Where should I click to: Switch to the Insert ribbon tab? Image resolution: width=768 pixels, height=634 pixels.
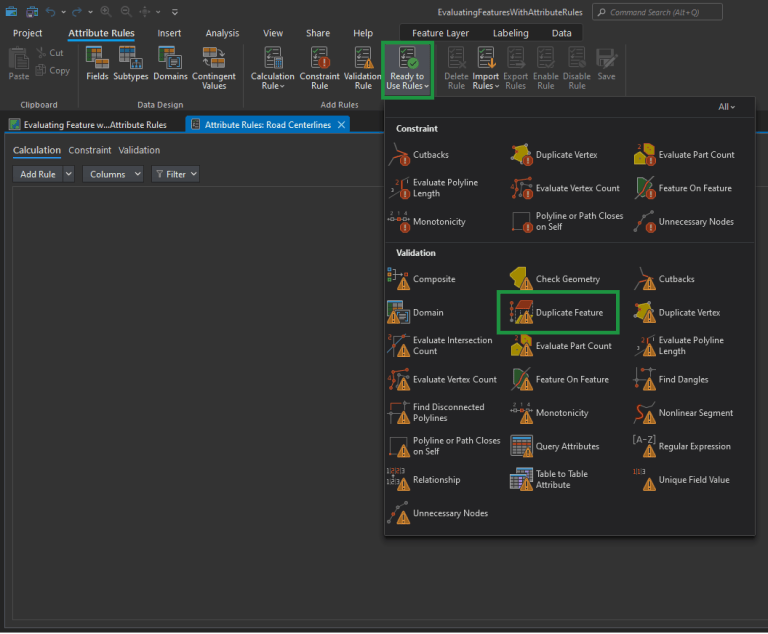[169, 33]
